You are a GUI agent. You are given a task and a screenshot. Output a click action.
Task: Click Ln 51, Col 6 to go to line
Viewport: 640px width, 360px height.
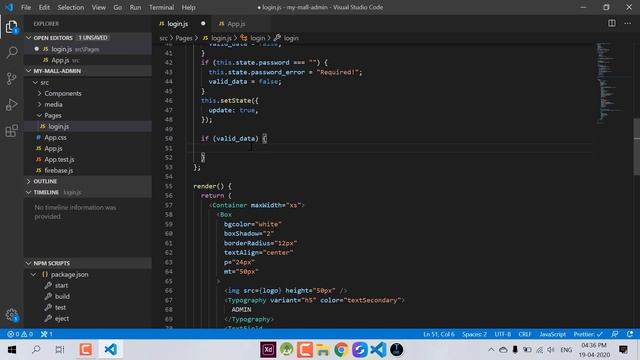pos(438,334)
